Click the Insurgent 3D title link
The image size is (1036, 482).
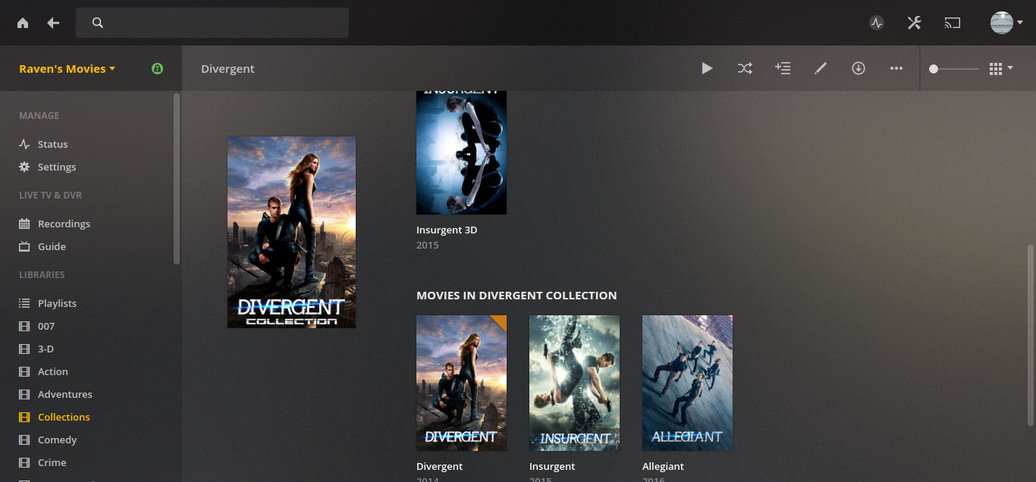tap(447, 230)
